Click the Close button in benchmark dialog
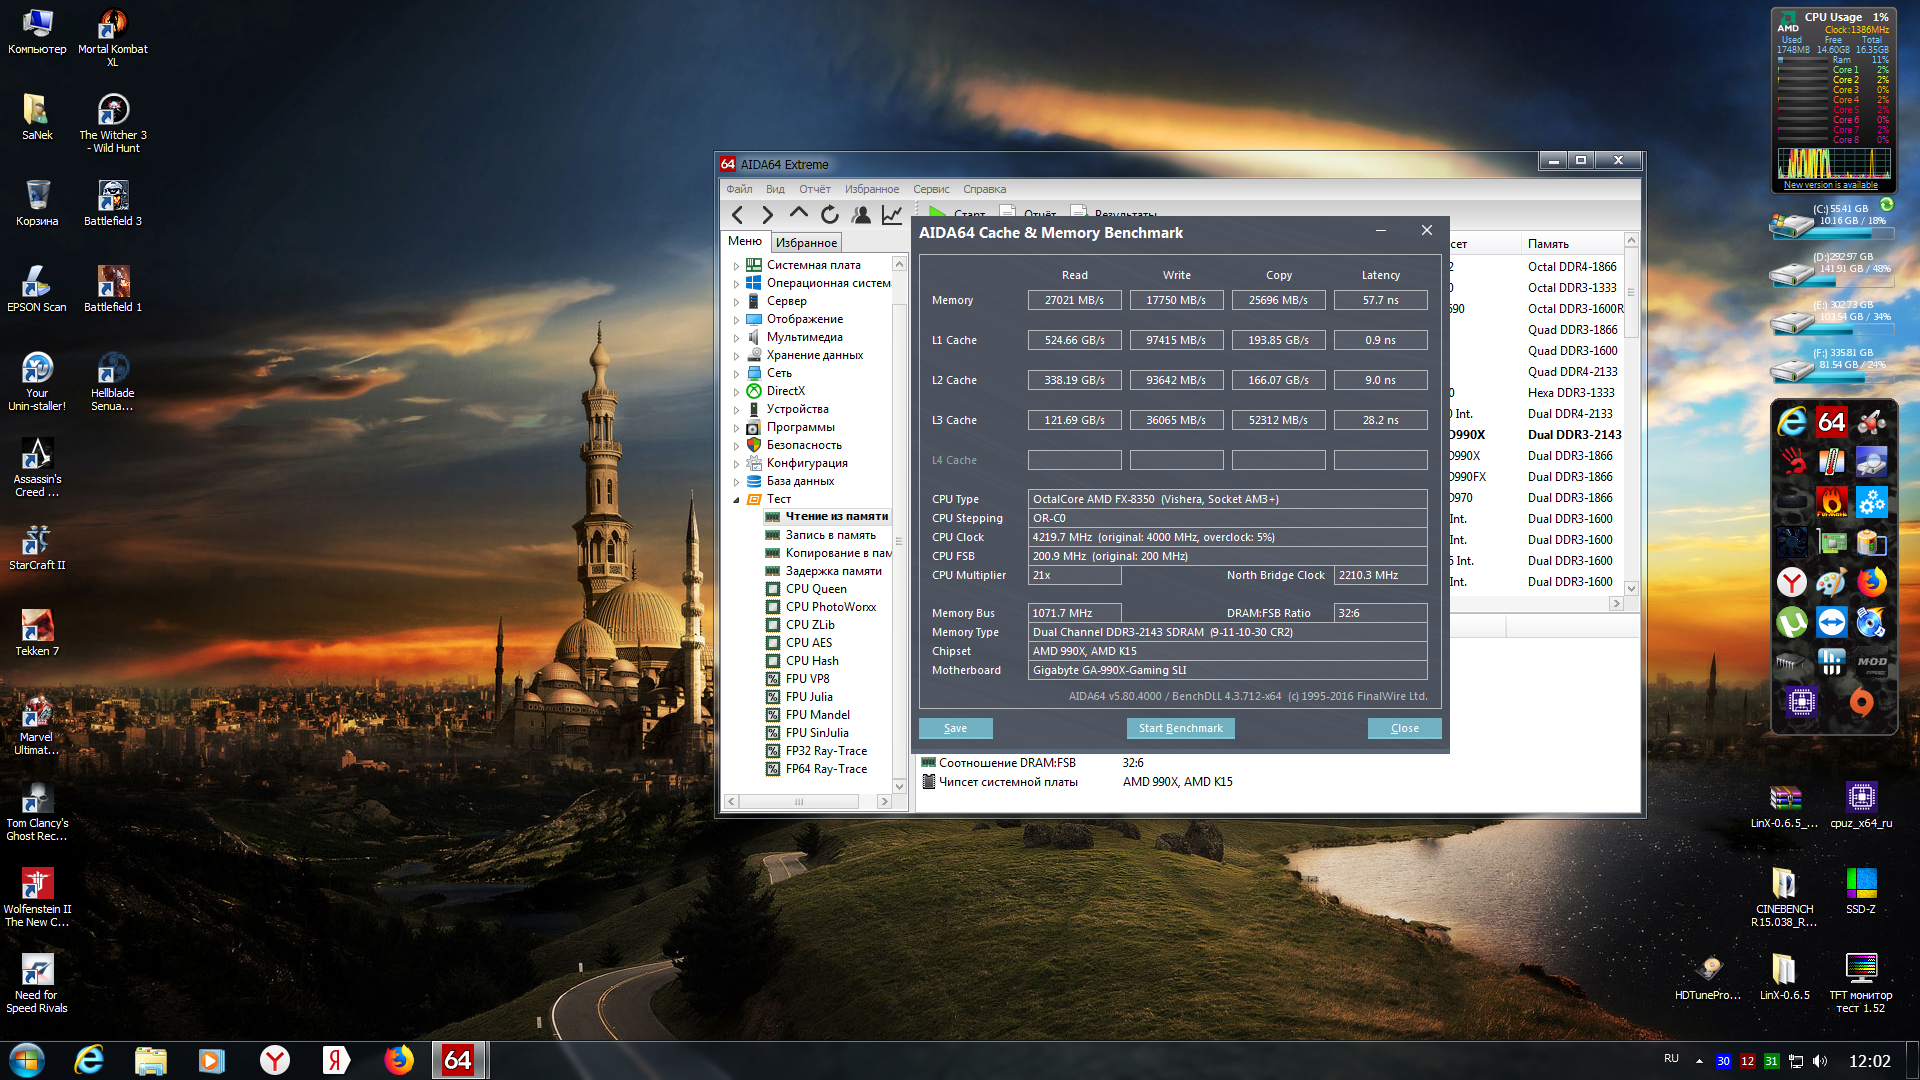Screen dimensions: 1920x1080 click(1404, 728)
